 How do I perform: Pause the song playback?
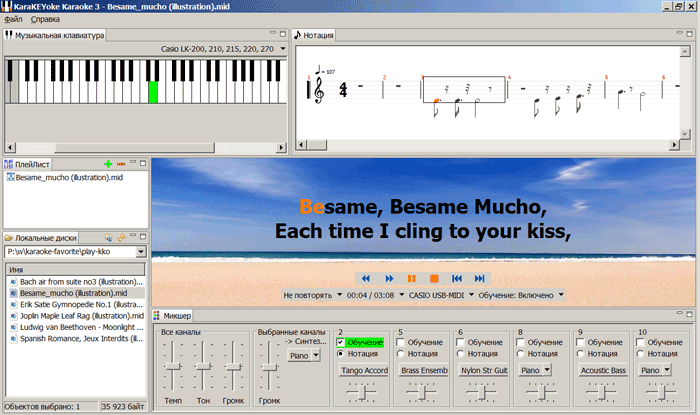tap(411, 278)
